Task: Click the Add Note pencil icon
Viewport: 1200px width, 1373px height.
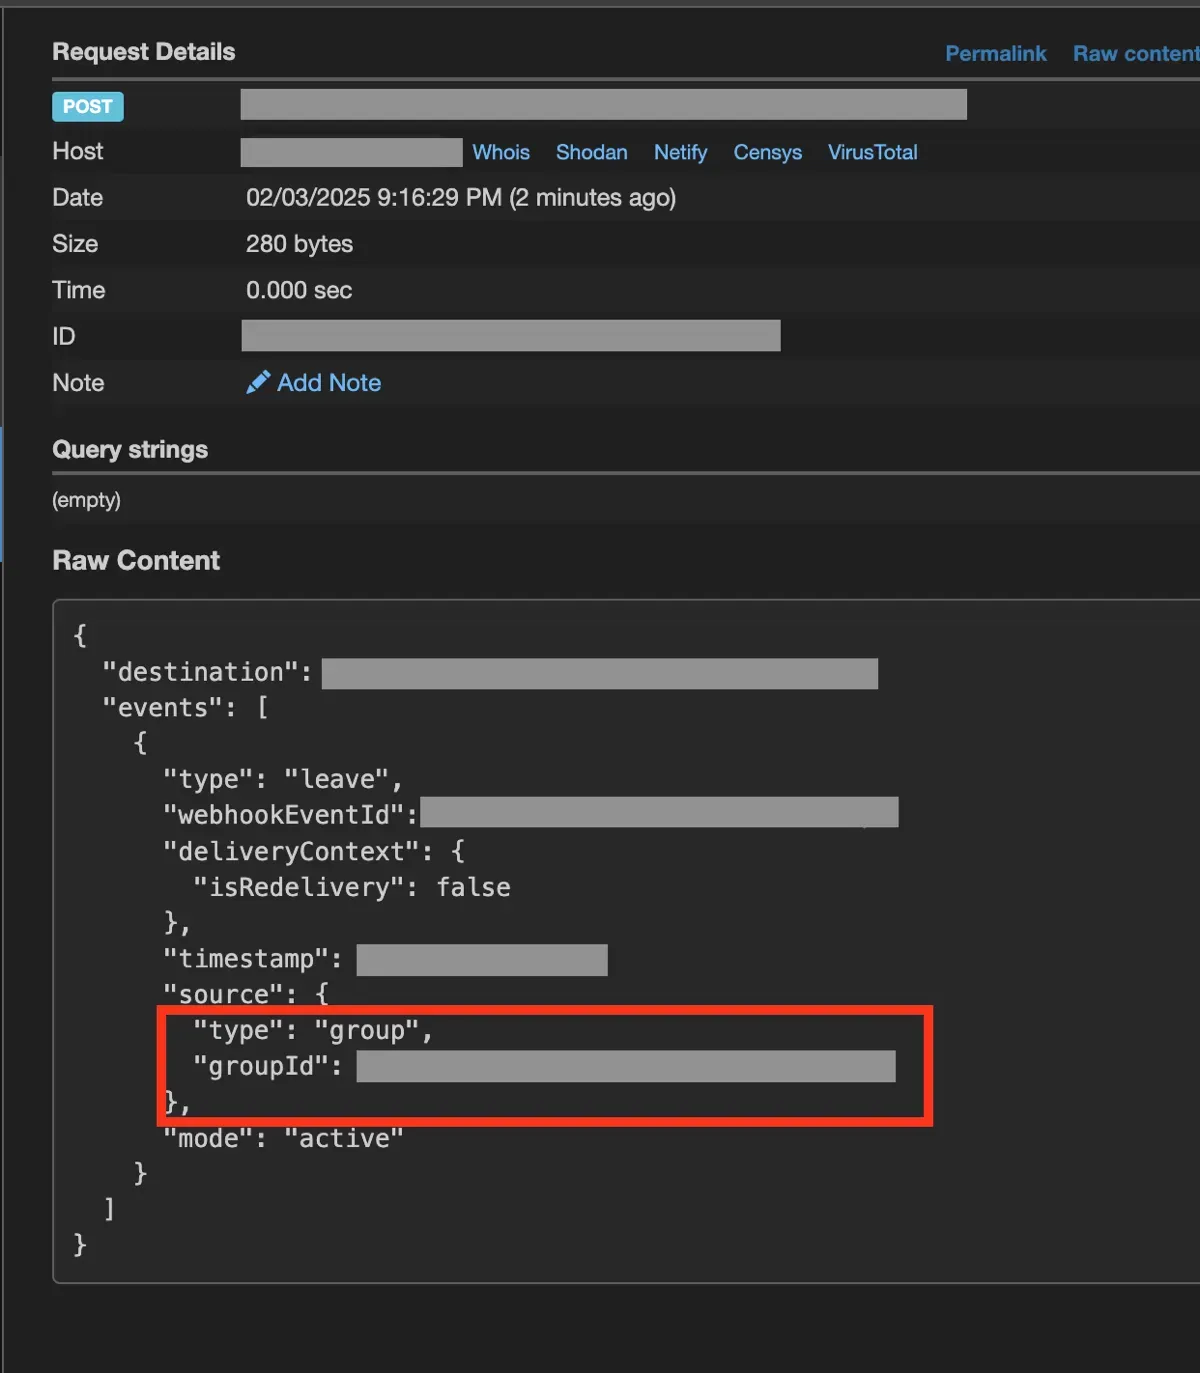Action: click(x=258, y=382)
